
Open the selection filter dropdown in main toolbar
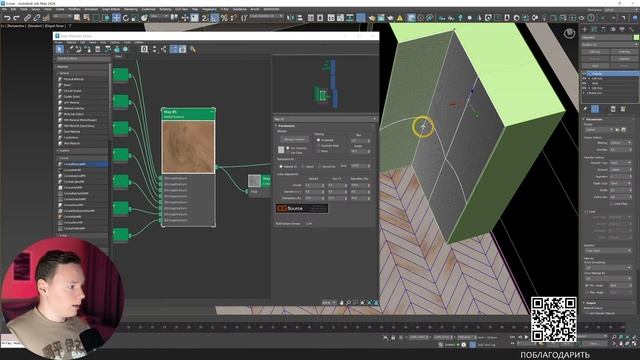point(62,16)
